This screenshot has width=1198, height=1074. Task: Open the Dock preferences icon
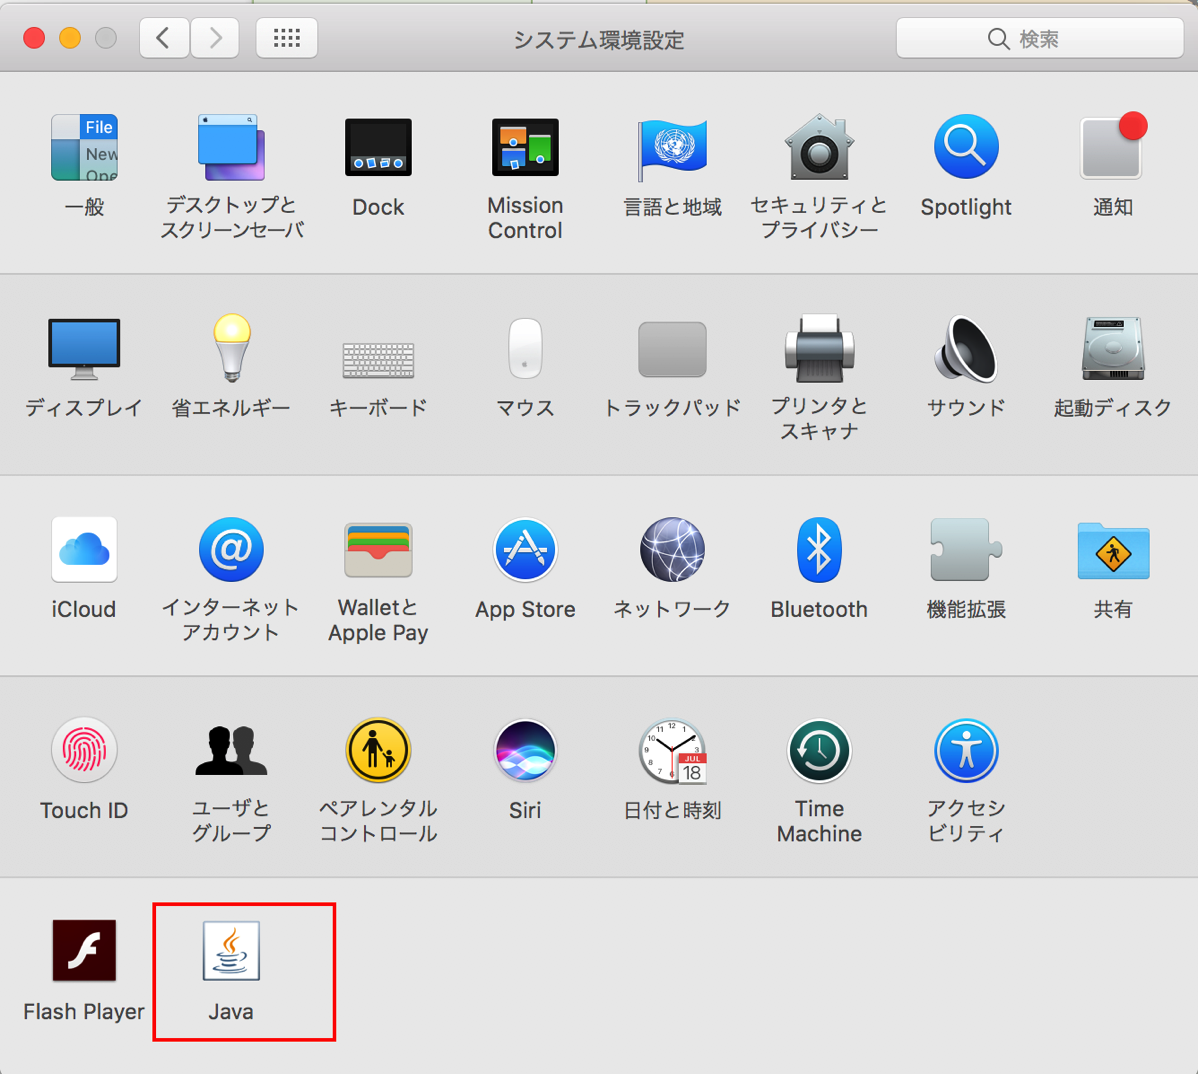[x=378, y=147]
